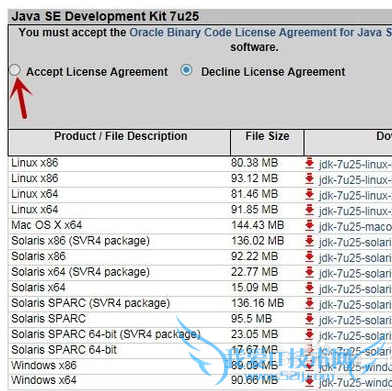
Task: Select the Decline License Agreement radio button
Action: pos(186,70)
